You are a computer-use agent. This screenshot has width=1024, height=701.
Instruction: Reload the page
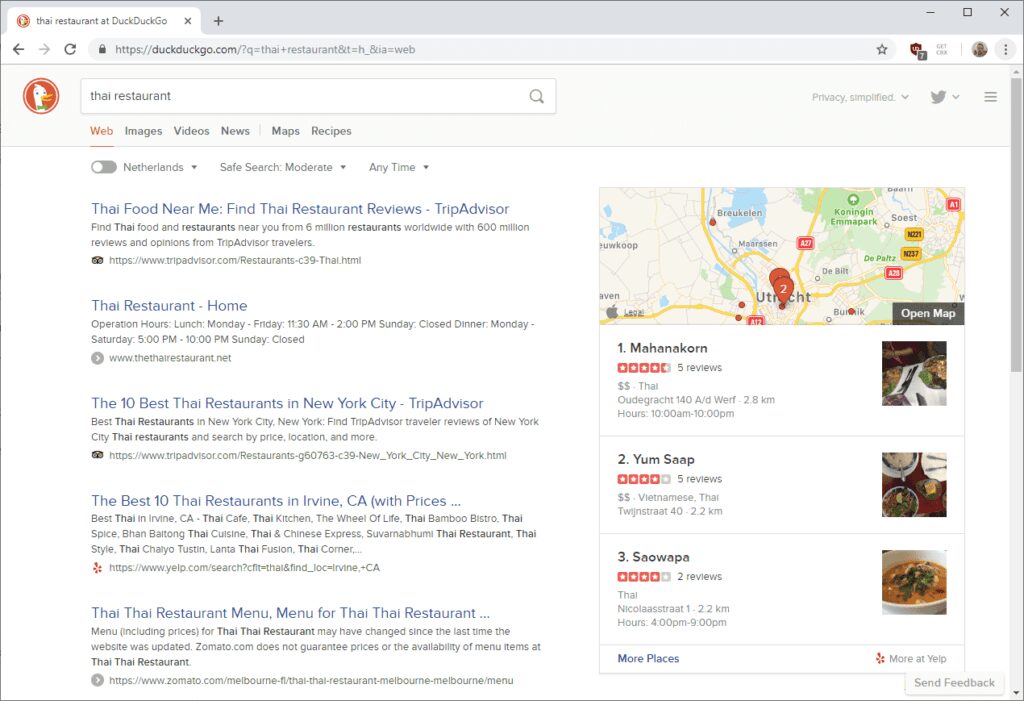(69, 48)
